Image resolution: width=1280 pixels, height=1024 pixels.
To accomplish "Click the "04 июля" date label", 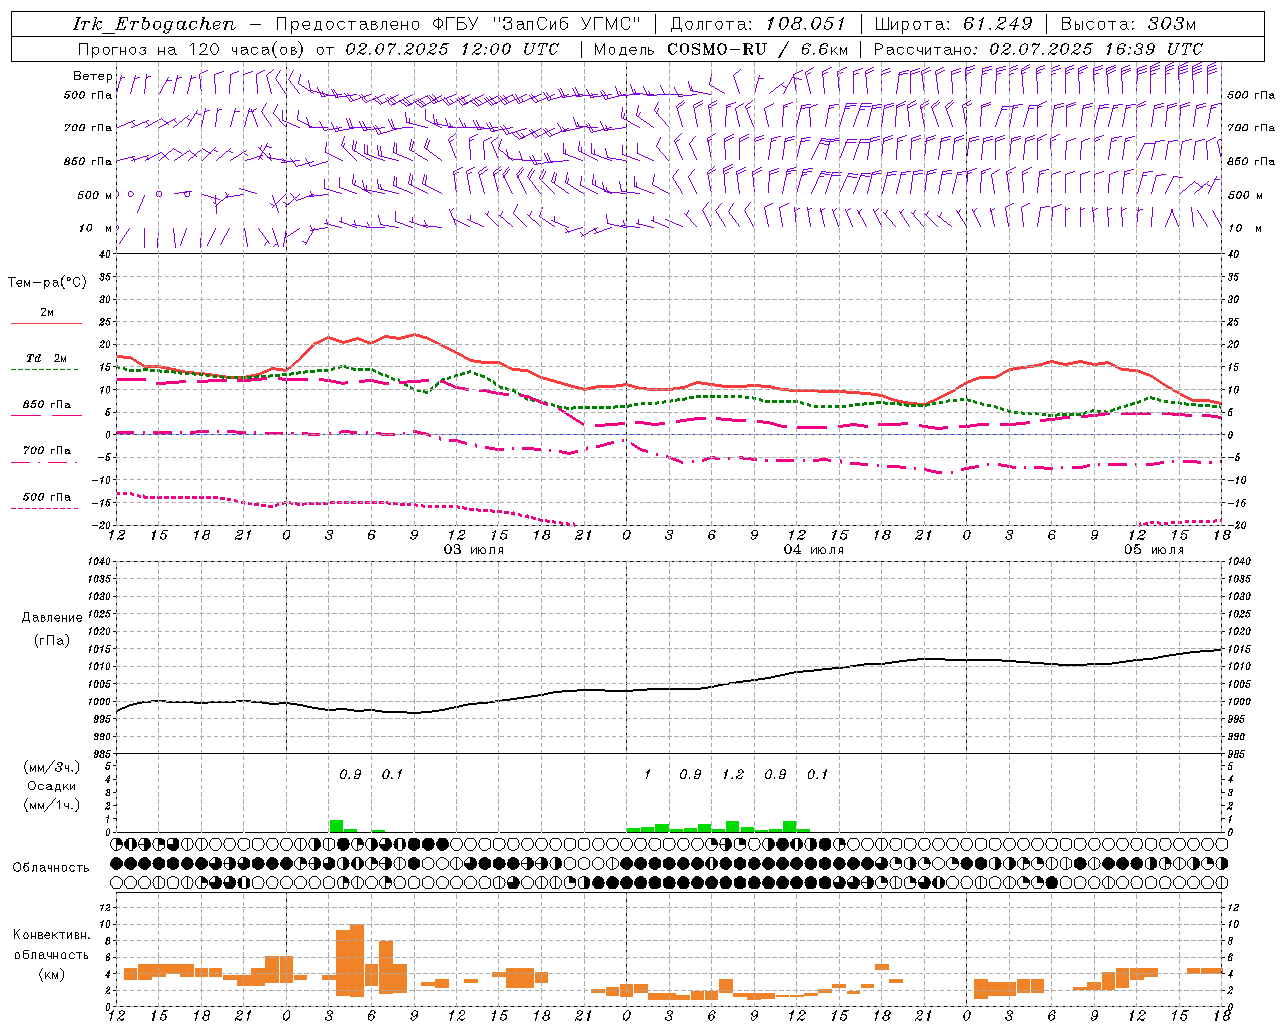I will click(x=813, y=550).
